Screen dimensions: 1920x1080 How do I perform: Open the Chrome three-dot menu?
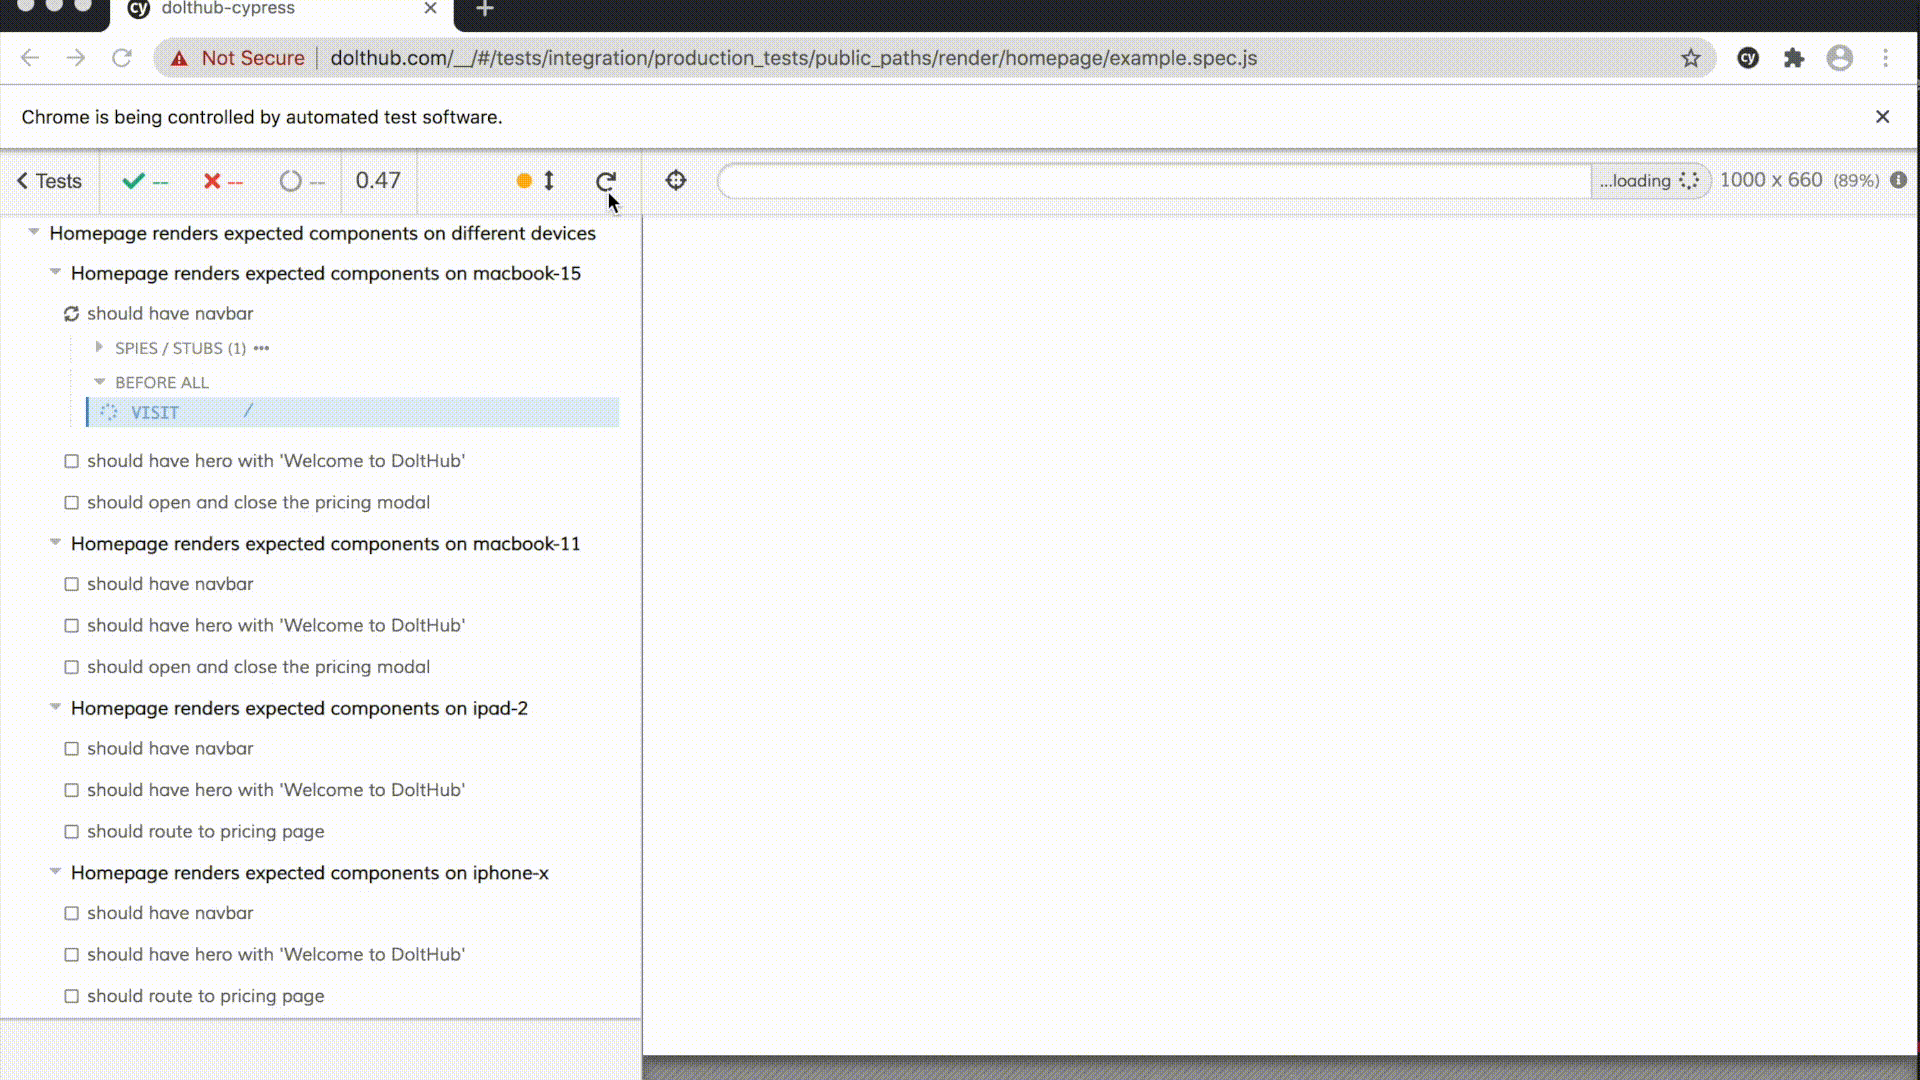(x=1887, y=58)
